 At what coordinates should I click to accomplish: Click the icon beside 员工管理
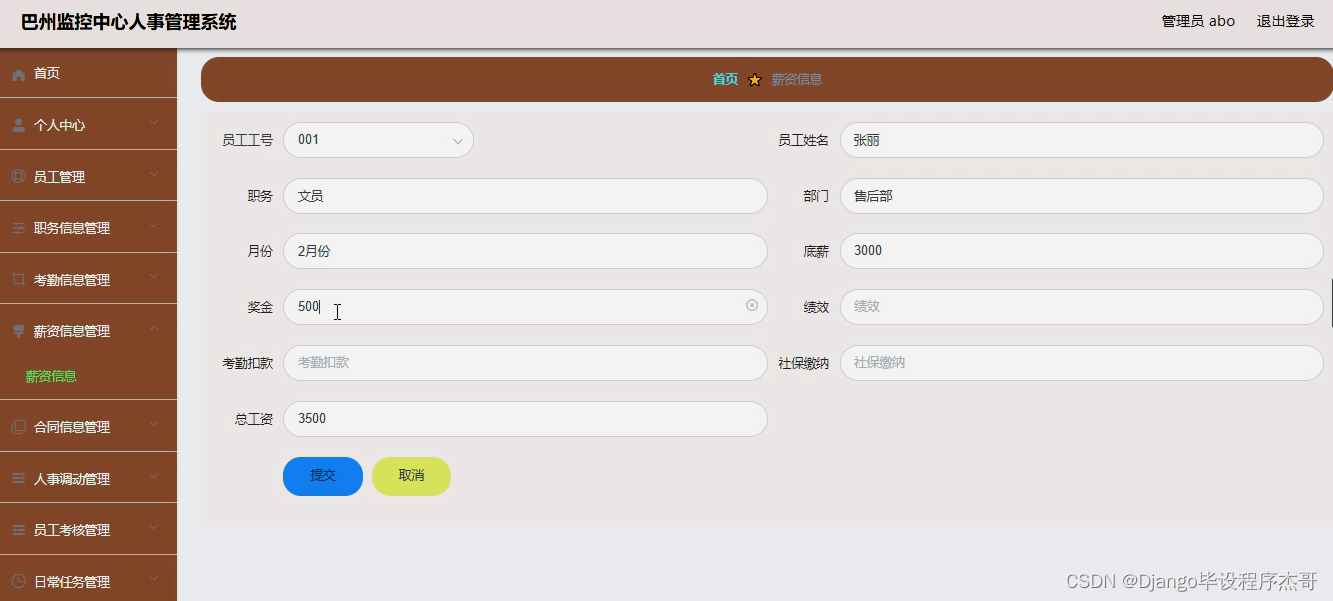tap(18, 177)
